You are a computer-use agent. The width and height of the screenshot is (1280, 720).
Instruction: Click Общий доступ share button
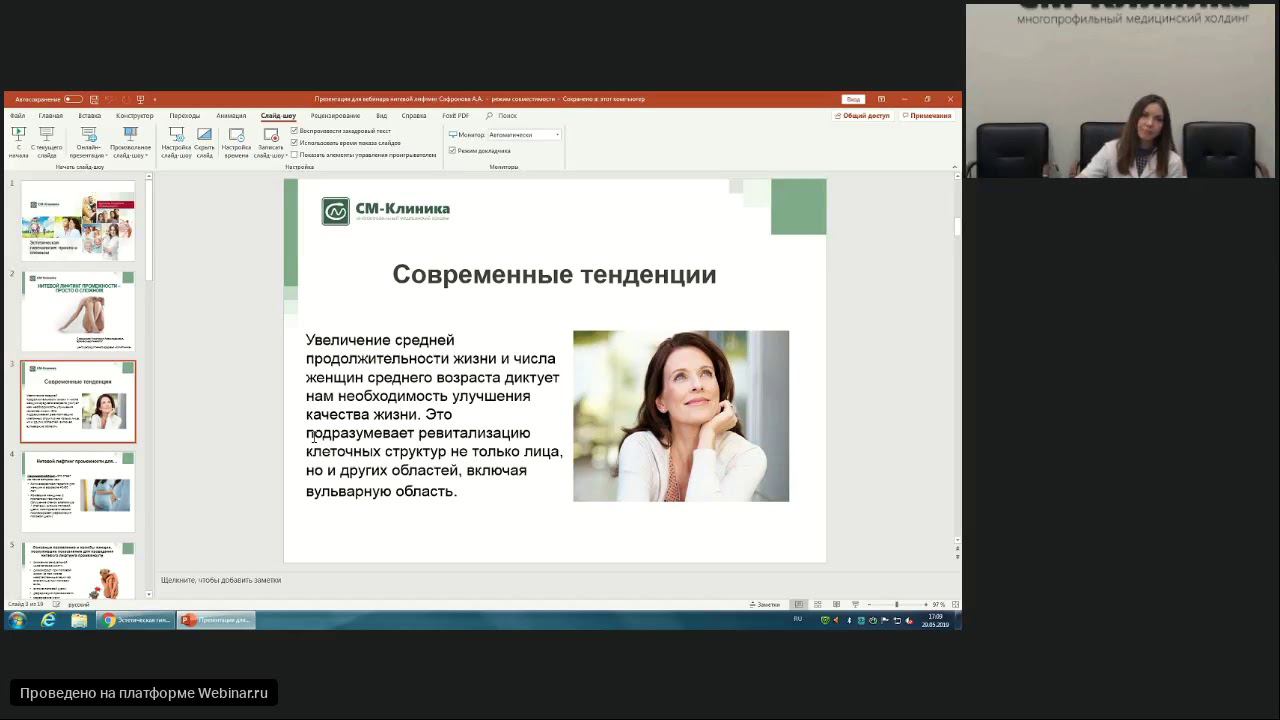click(x=862, y=116)
